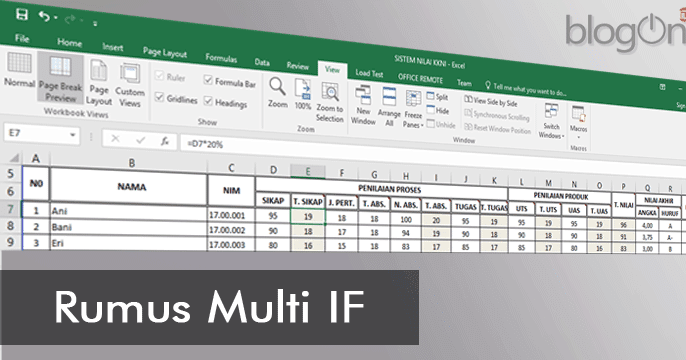Click the Unhide window button
This screenshot has height=360, width=686.
441,124
